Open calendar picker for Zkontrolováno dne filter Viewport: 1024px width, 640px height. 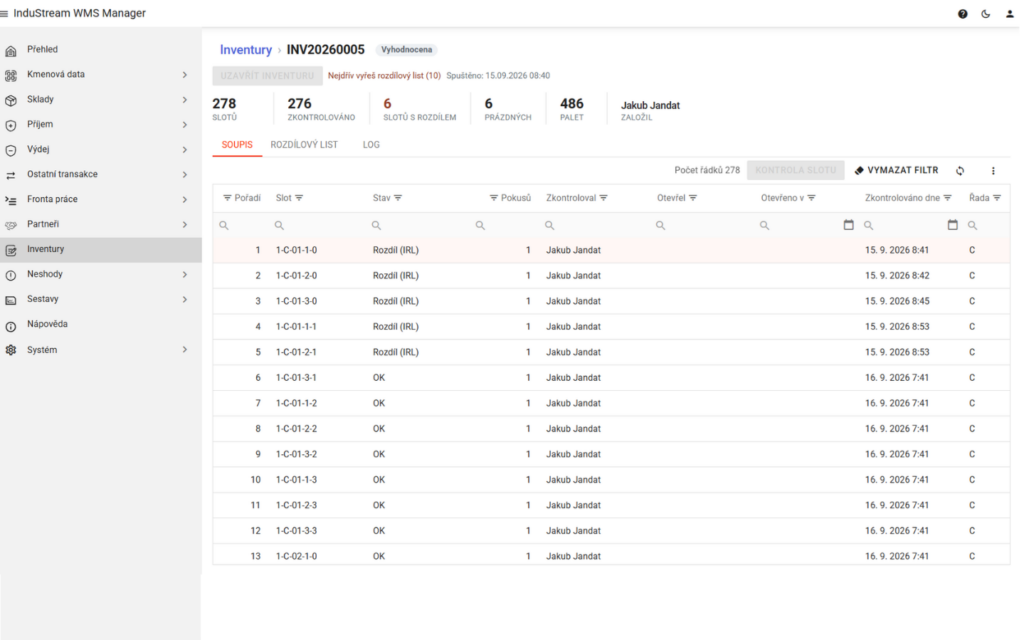[x=953, y=225]
